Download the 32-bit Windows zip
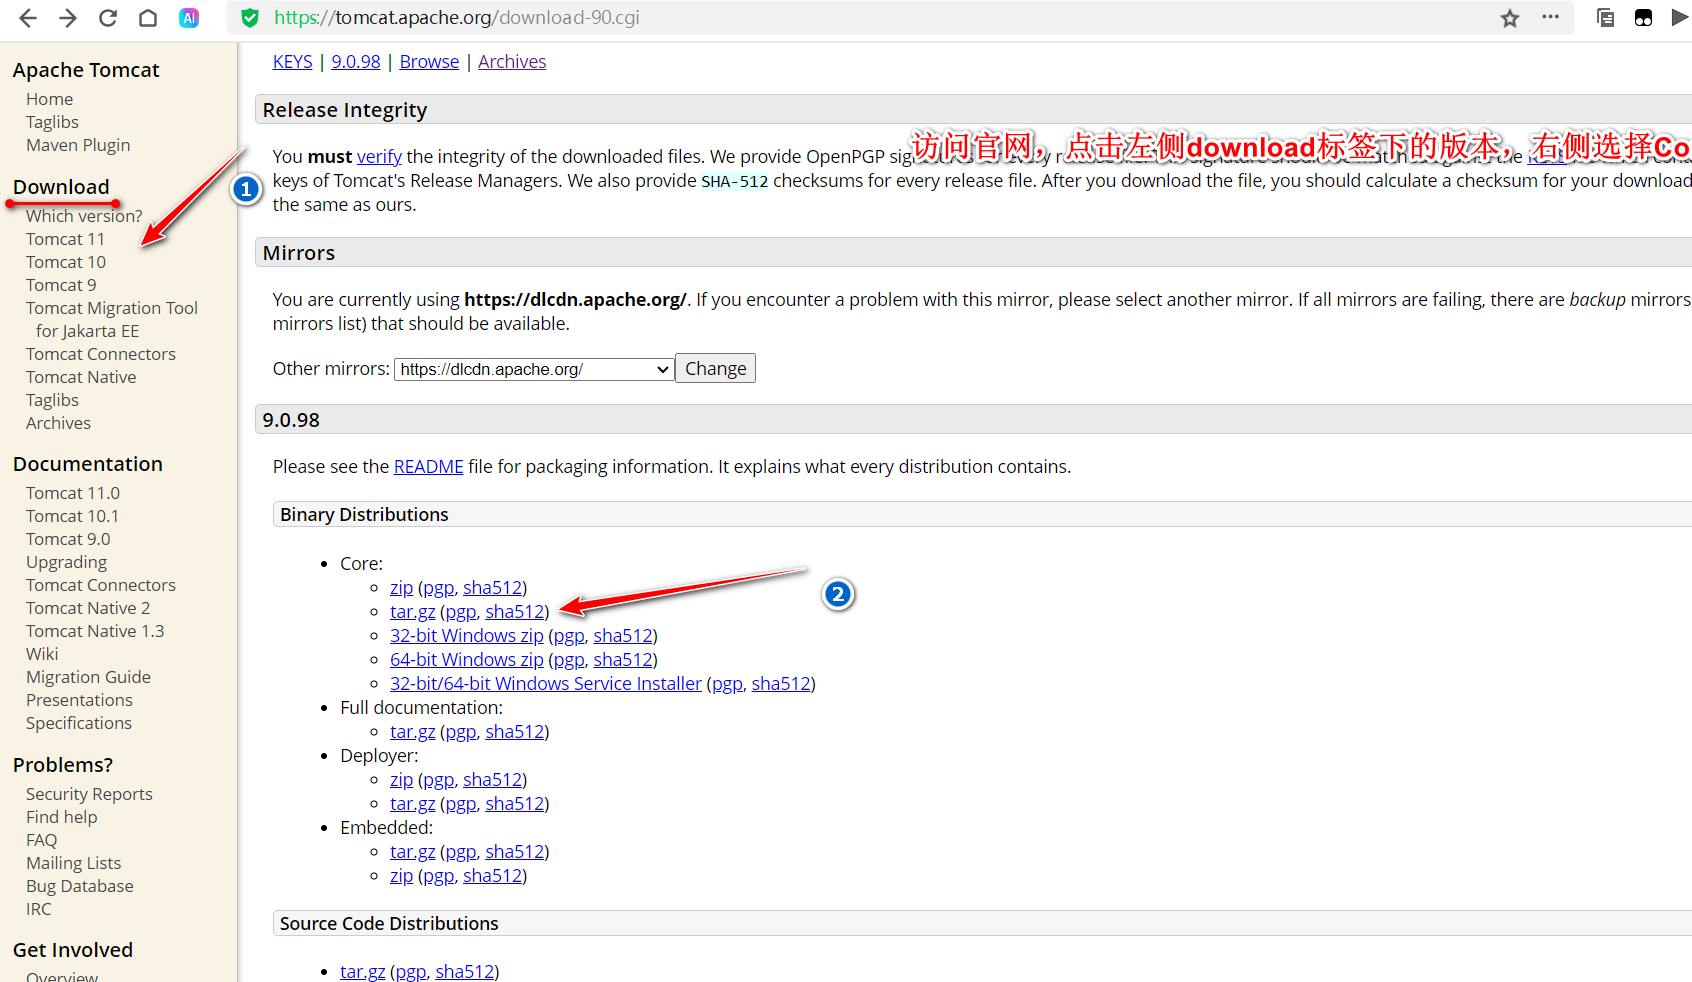Screen dimensions: 1692x982 click(x=467, y=635)
